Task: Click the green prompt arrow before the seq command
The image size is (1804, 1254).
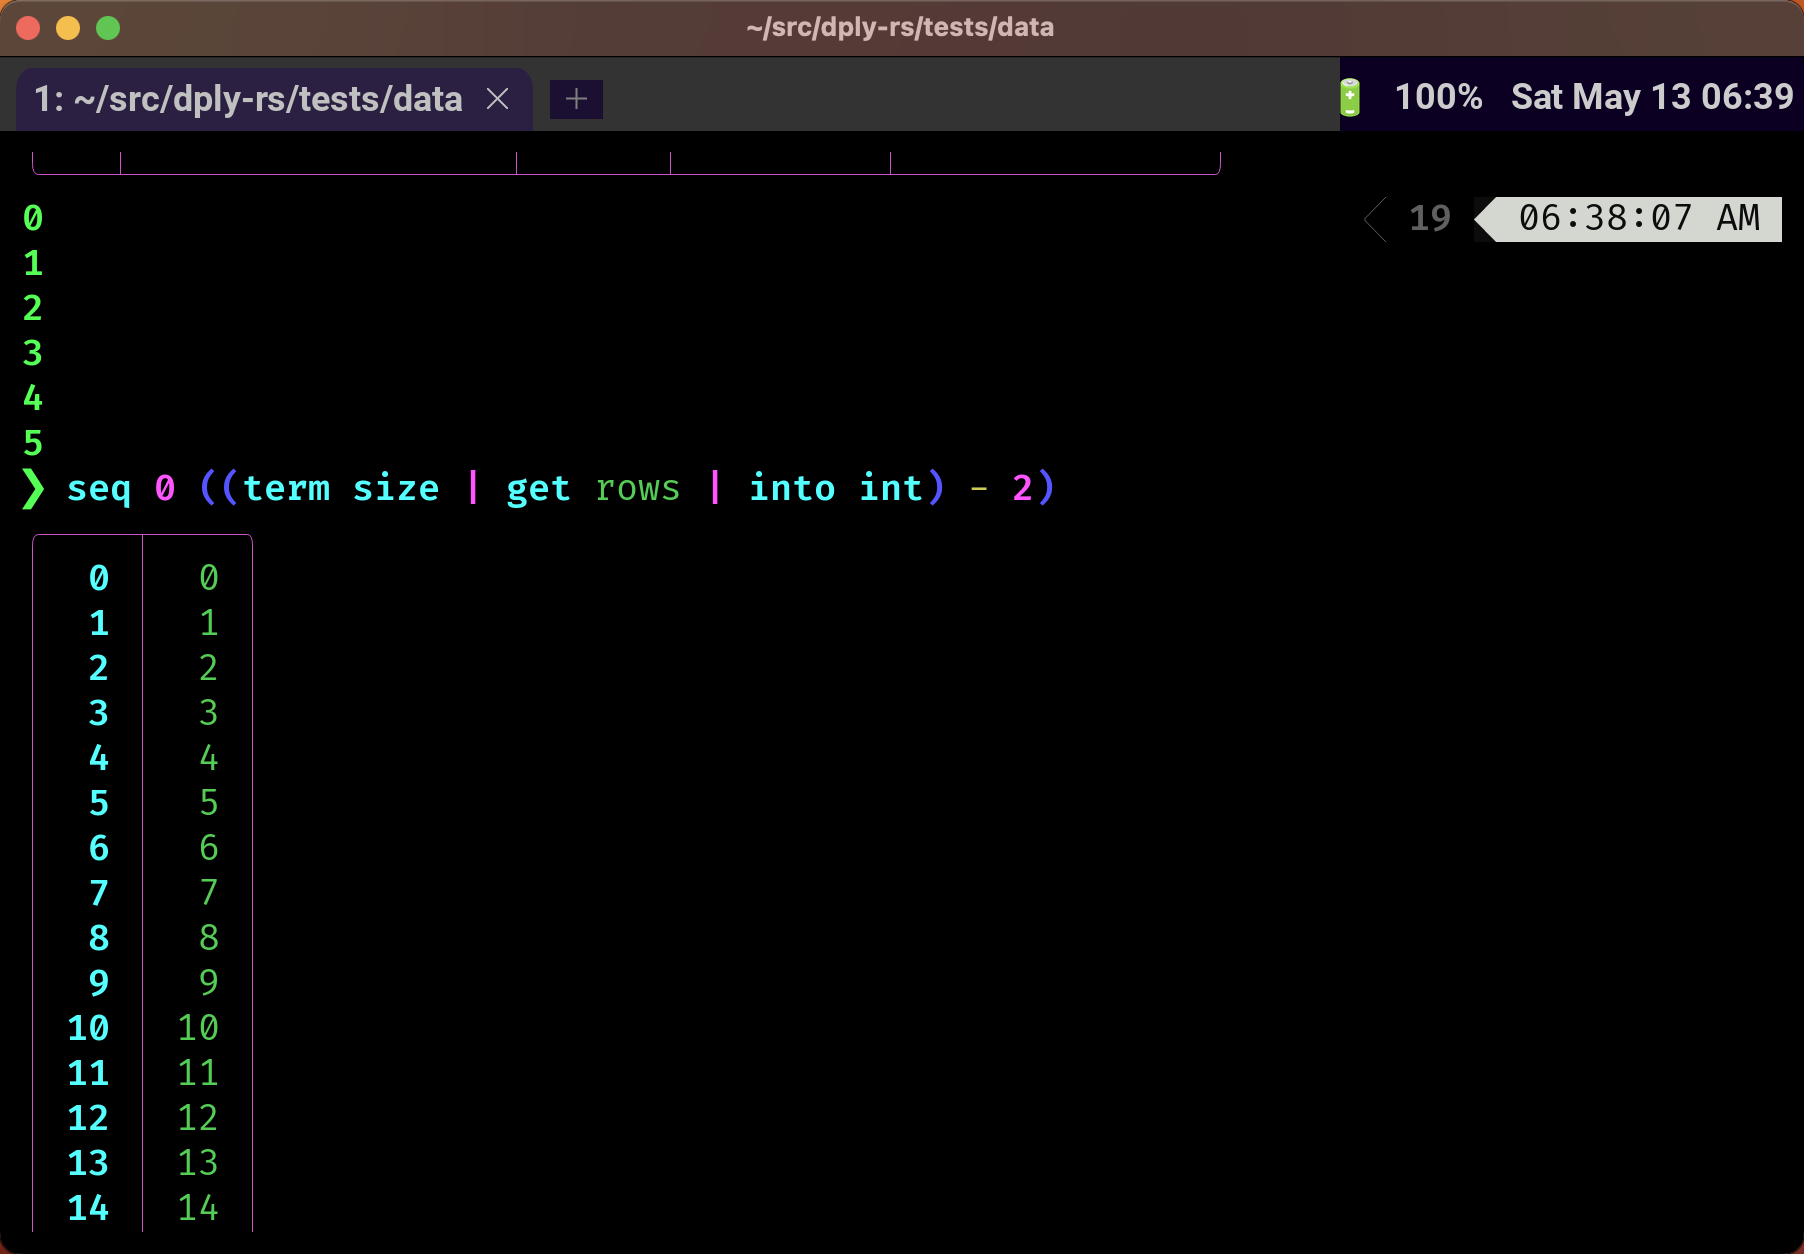Action: point(32,489)
